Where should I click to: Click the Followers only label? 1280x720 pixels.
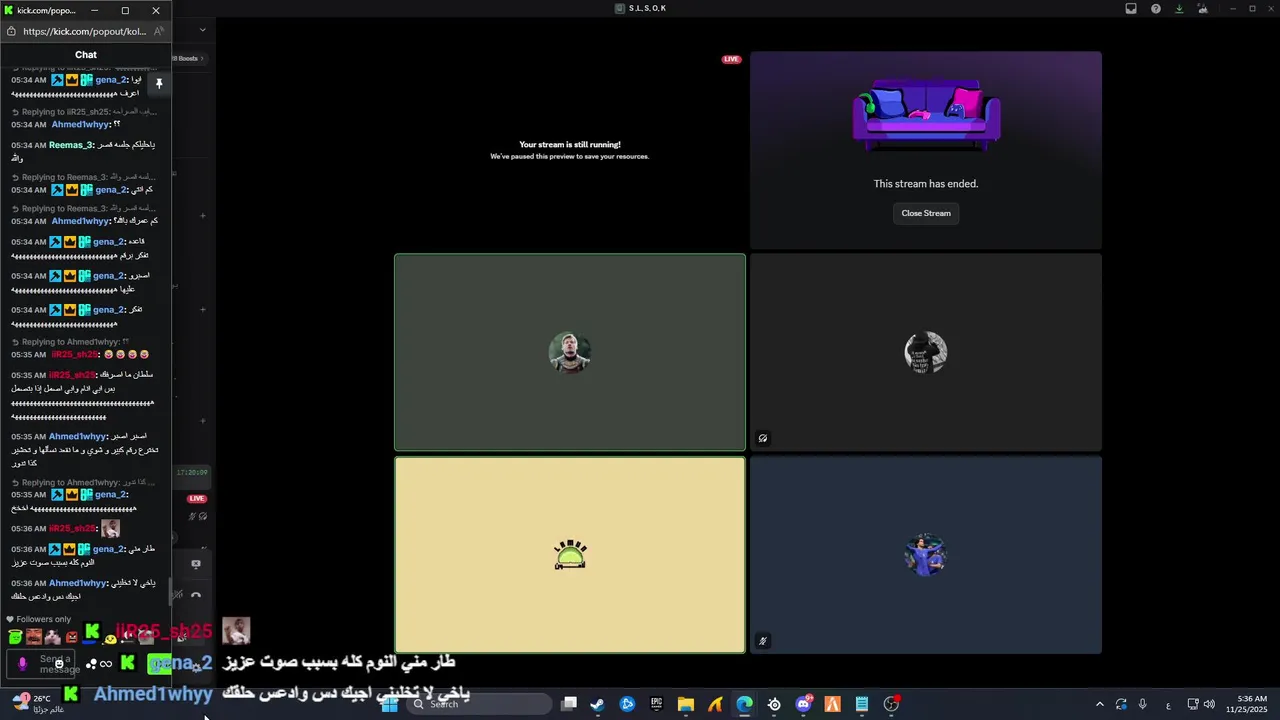pyautogui.click(x=44, y=619)
